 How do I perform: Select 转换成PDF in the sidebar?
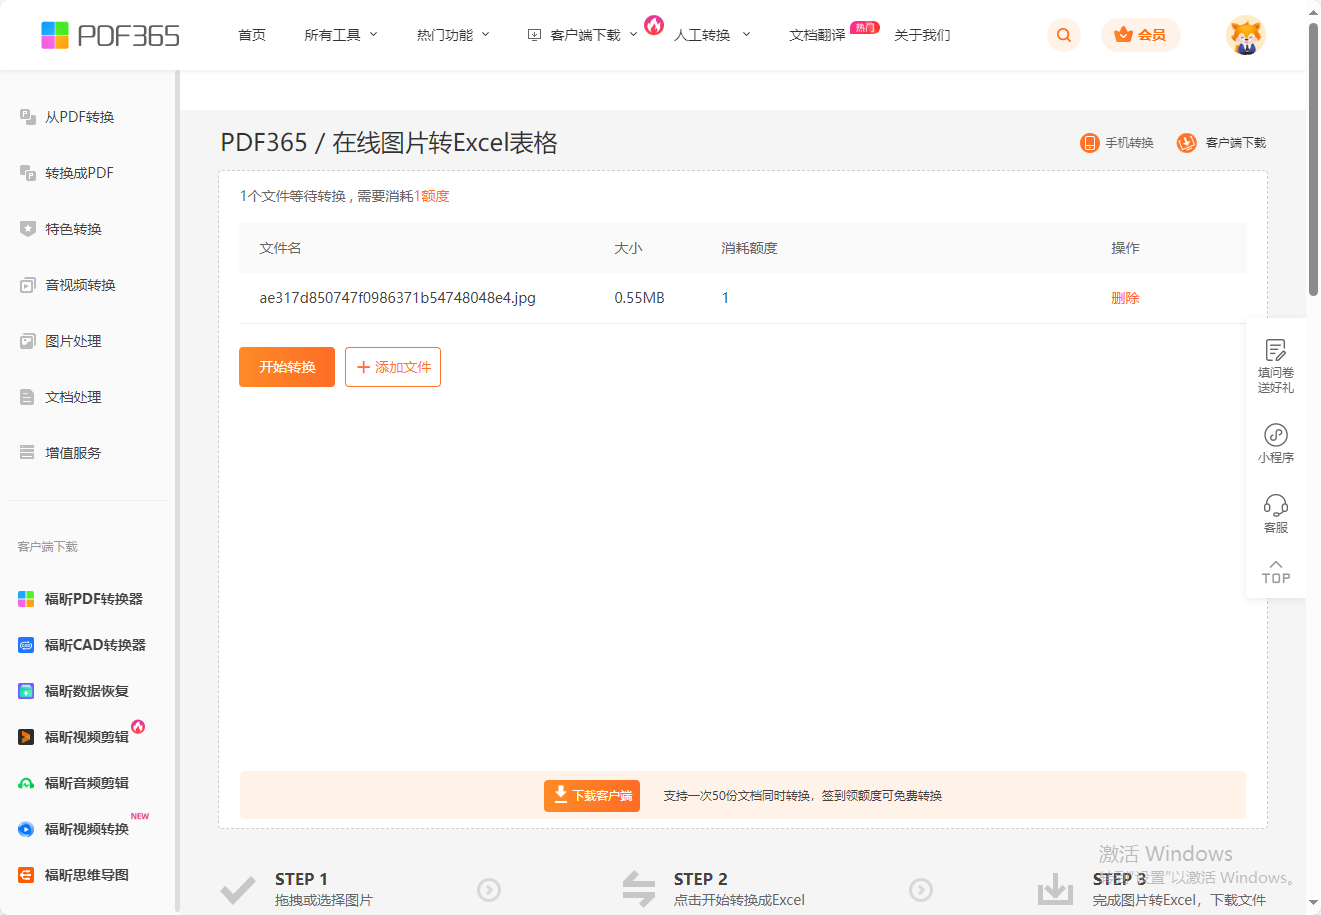tap(79, 173)
